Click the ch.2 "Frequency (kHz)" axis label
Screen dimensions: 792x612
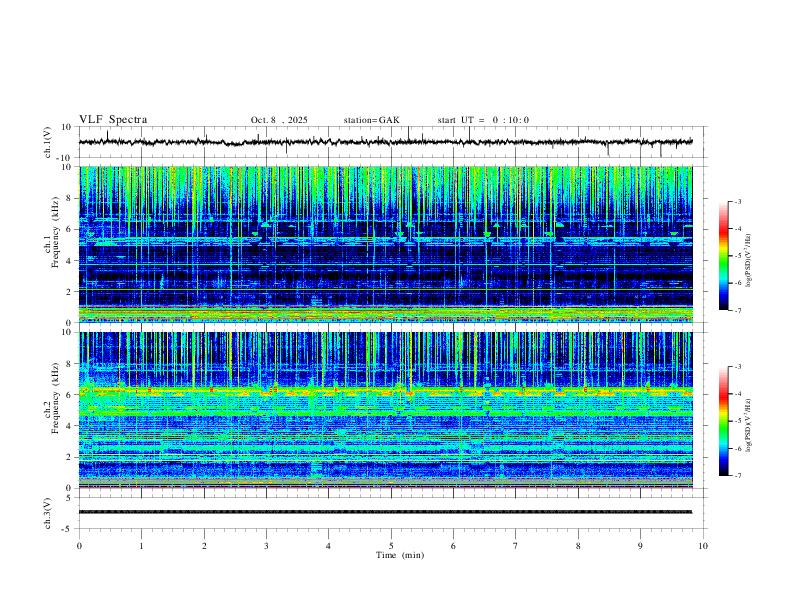(x=55, y=397)
